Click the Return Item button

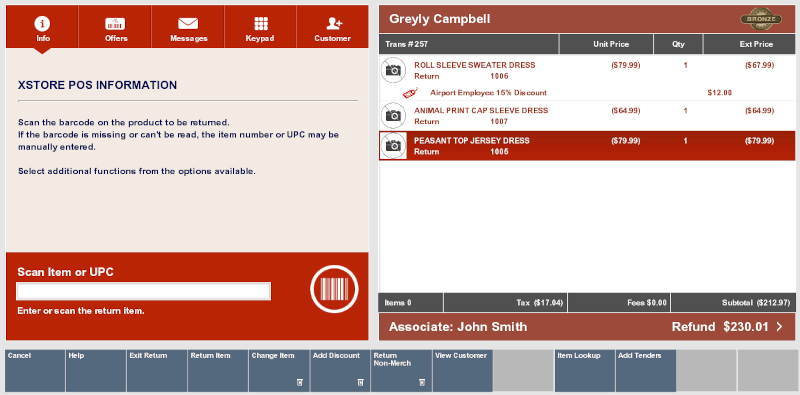pos(218,371)
